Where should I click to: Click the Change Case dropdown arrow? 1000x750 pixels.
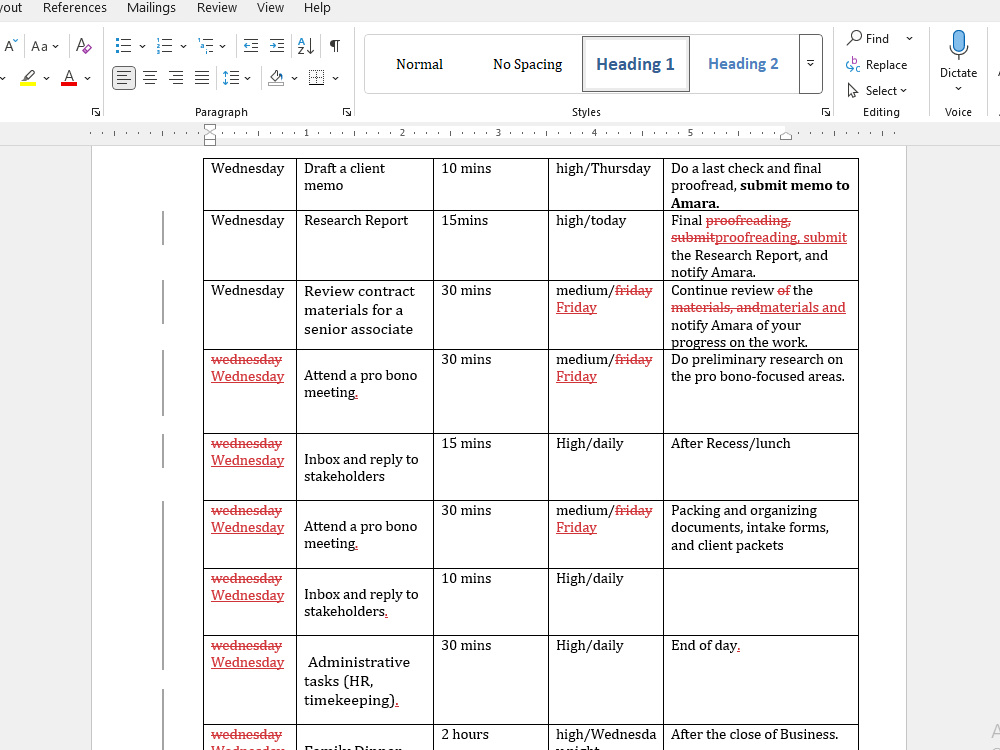(55, 46)
